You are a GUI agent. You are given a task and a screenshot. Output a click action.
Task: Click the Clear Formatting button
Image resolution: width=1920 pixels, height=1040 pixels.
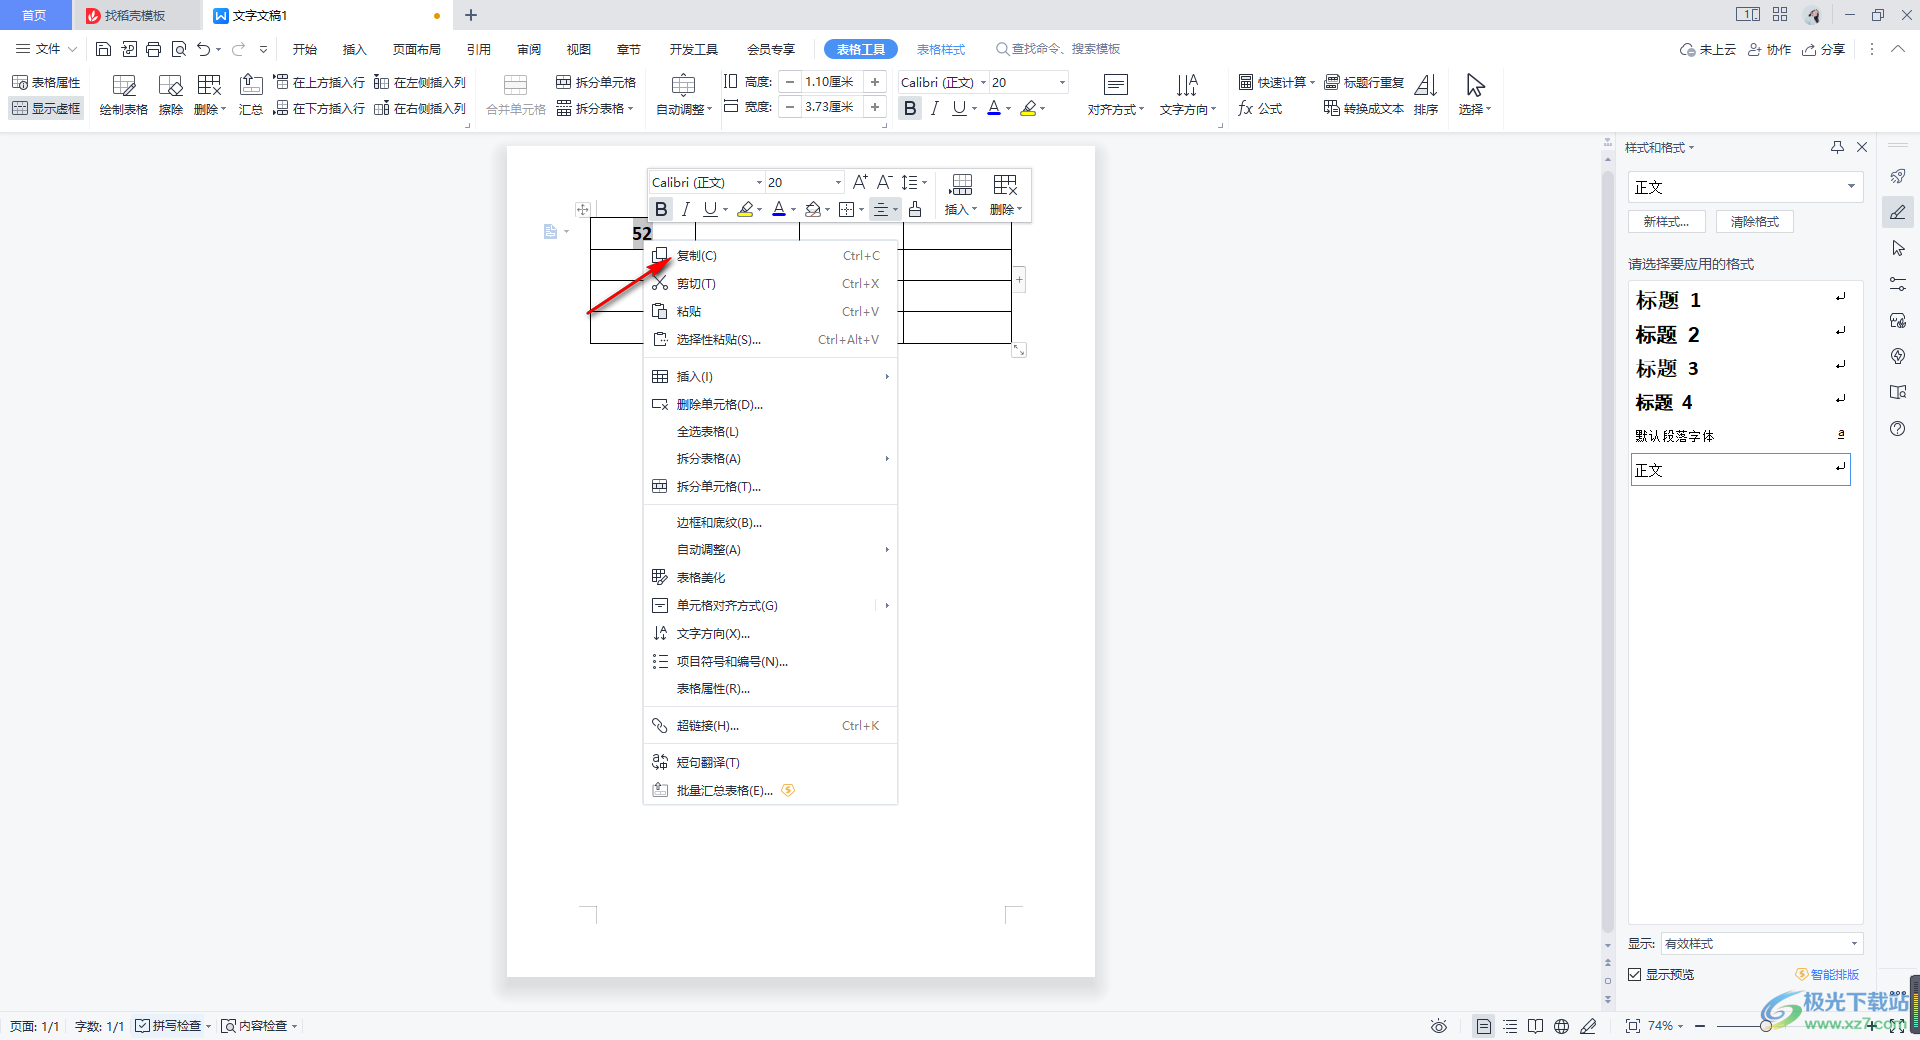[x=1755, y=222]
